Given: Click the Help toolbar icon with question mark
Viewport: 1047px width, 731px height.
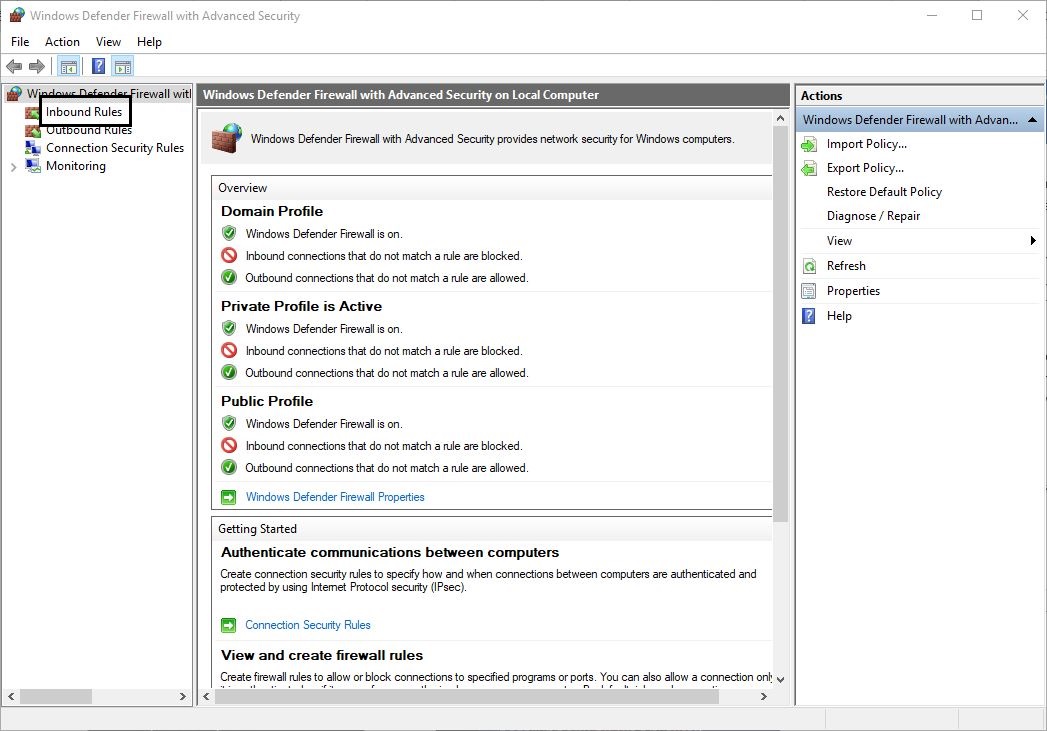Looking at the screenshot, I should click(x=99, y=66).
